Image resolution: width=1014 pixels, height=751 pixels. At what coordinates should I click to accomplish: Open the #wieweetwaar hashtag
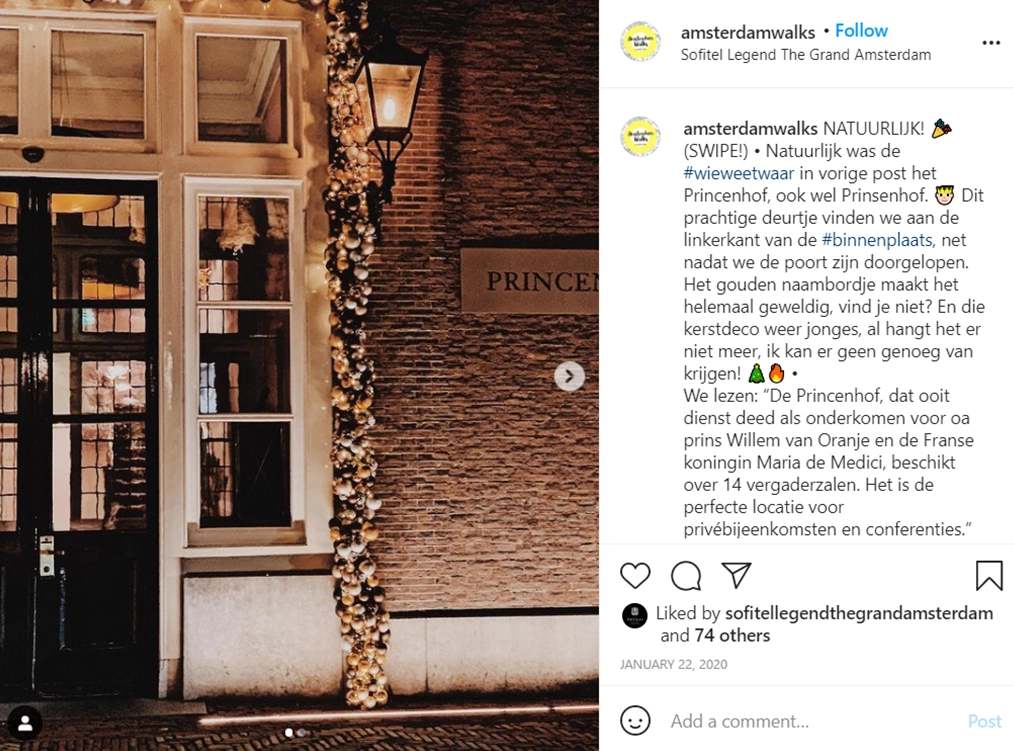[739, 173]
